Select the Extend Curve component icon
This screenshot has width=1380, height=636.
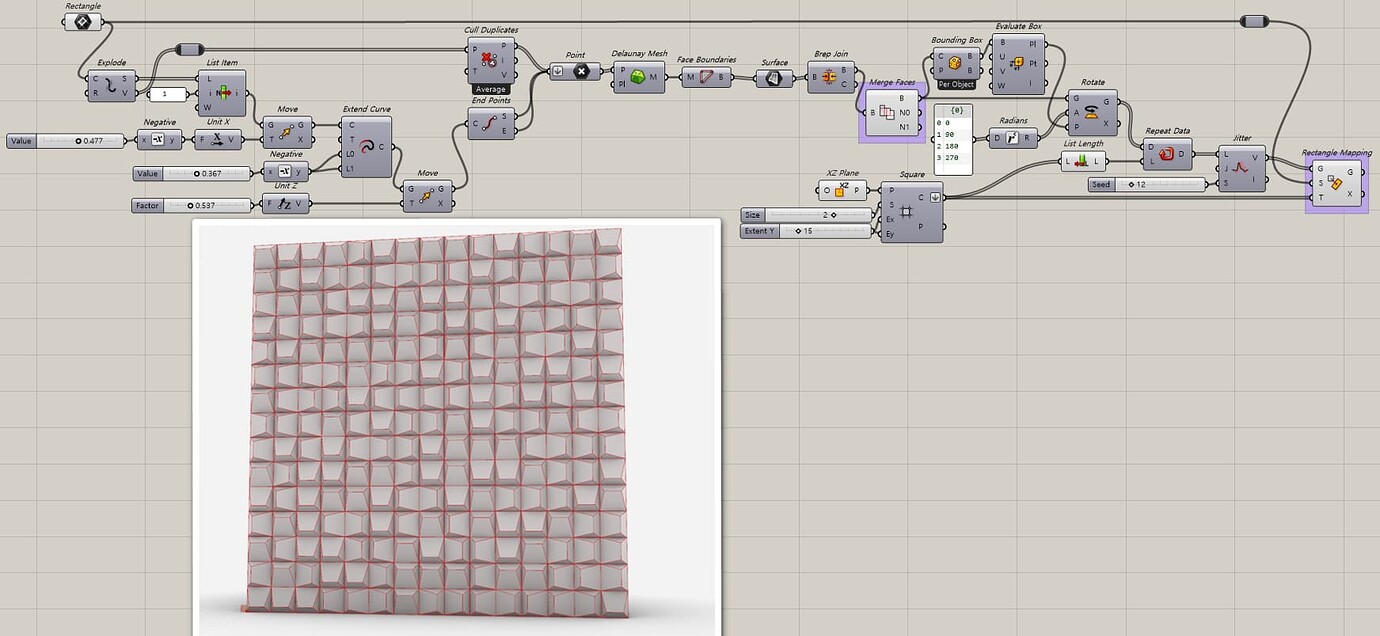tap(368, 145)
